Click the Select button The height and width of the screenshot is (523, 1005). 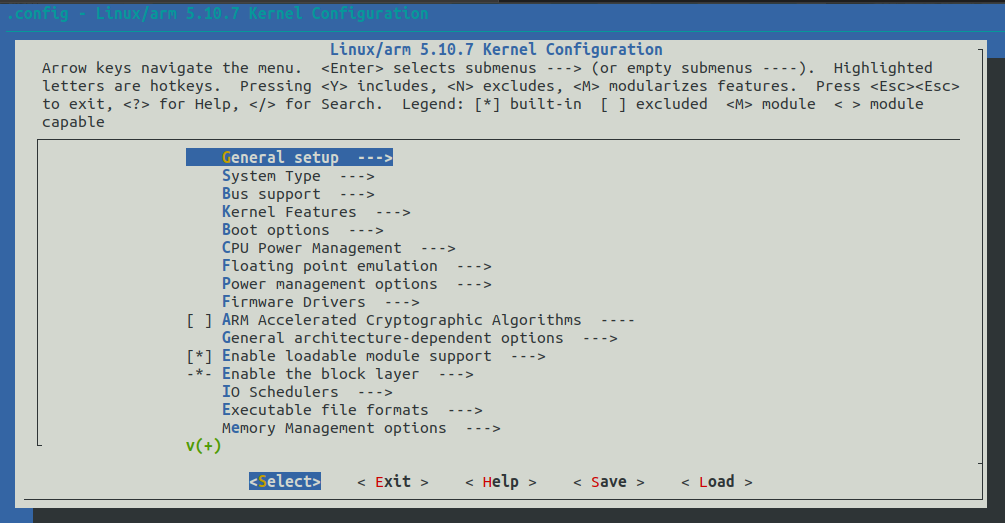285,481
